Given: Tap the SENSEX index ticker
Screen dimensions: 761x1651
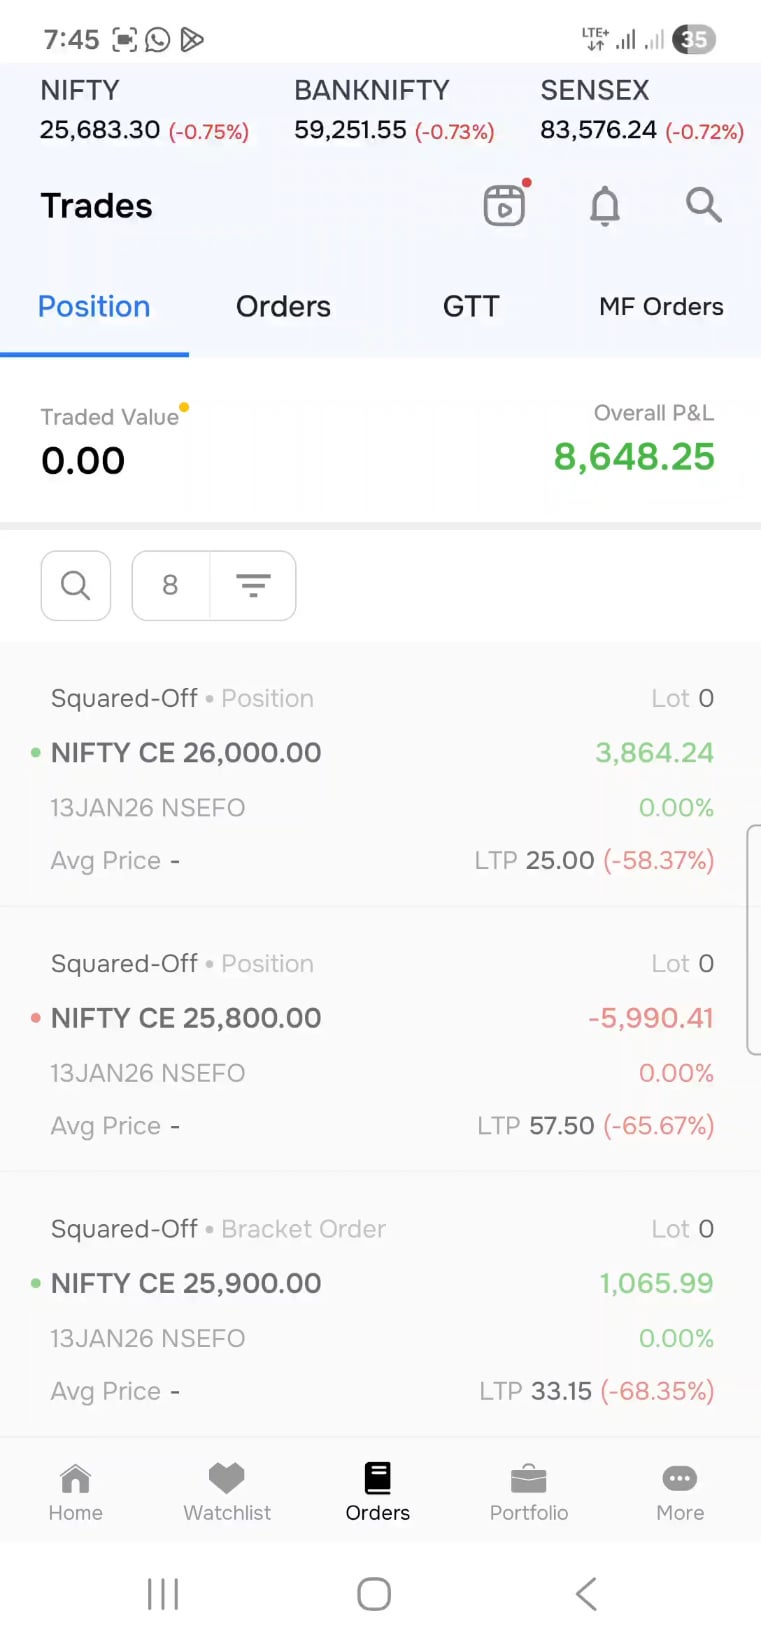Looking at the screenshot, I should click(x=641, y=111).
